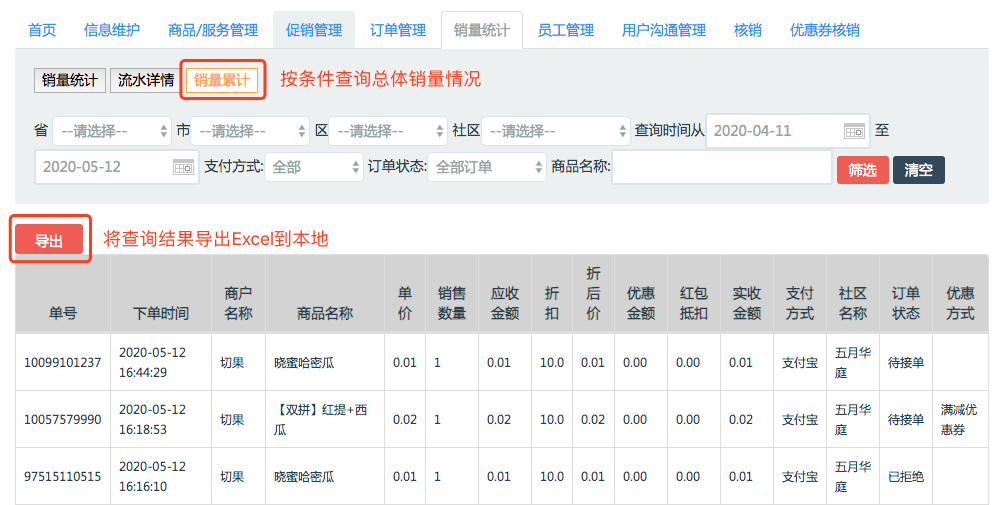
Task: Open 员工管理 tab
Action: pyautogui.click(x=566, y=30)
